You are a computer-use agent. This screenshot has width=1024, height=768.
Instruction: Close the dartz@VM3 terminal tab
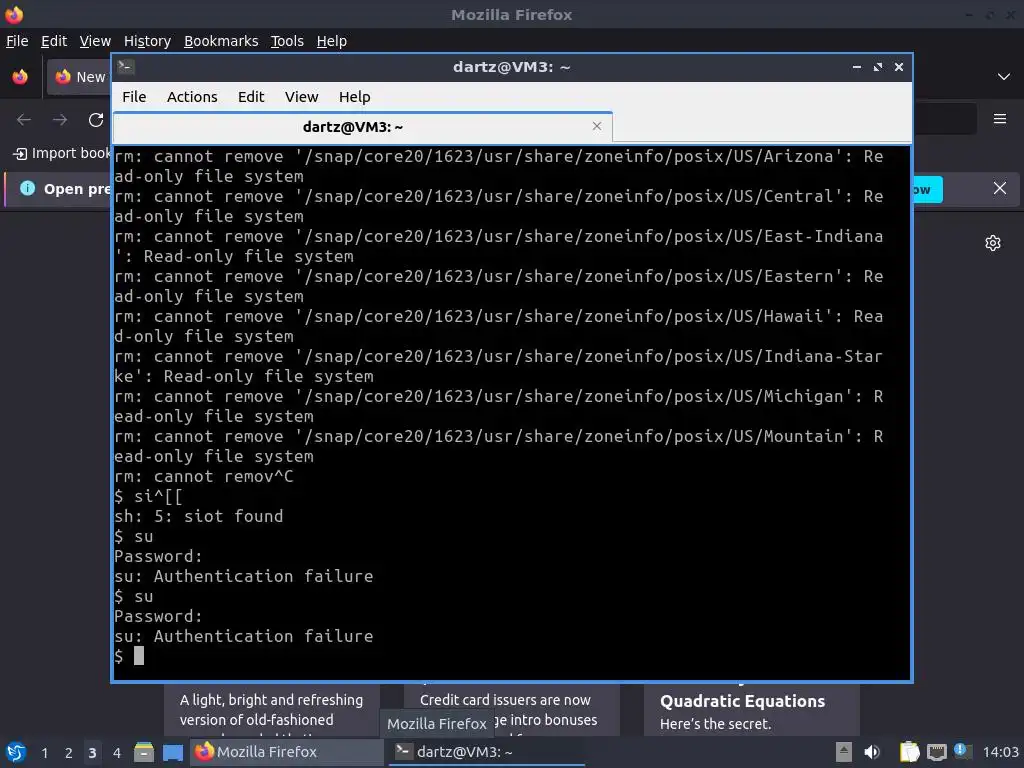596,126
